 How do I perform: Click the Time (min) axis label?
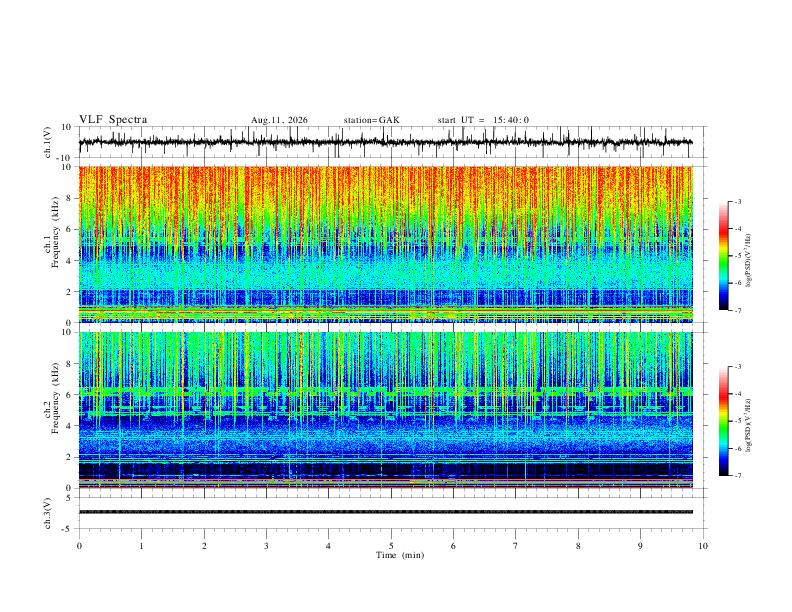(400, 555)
